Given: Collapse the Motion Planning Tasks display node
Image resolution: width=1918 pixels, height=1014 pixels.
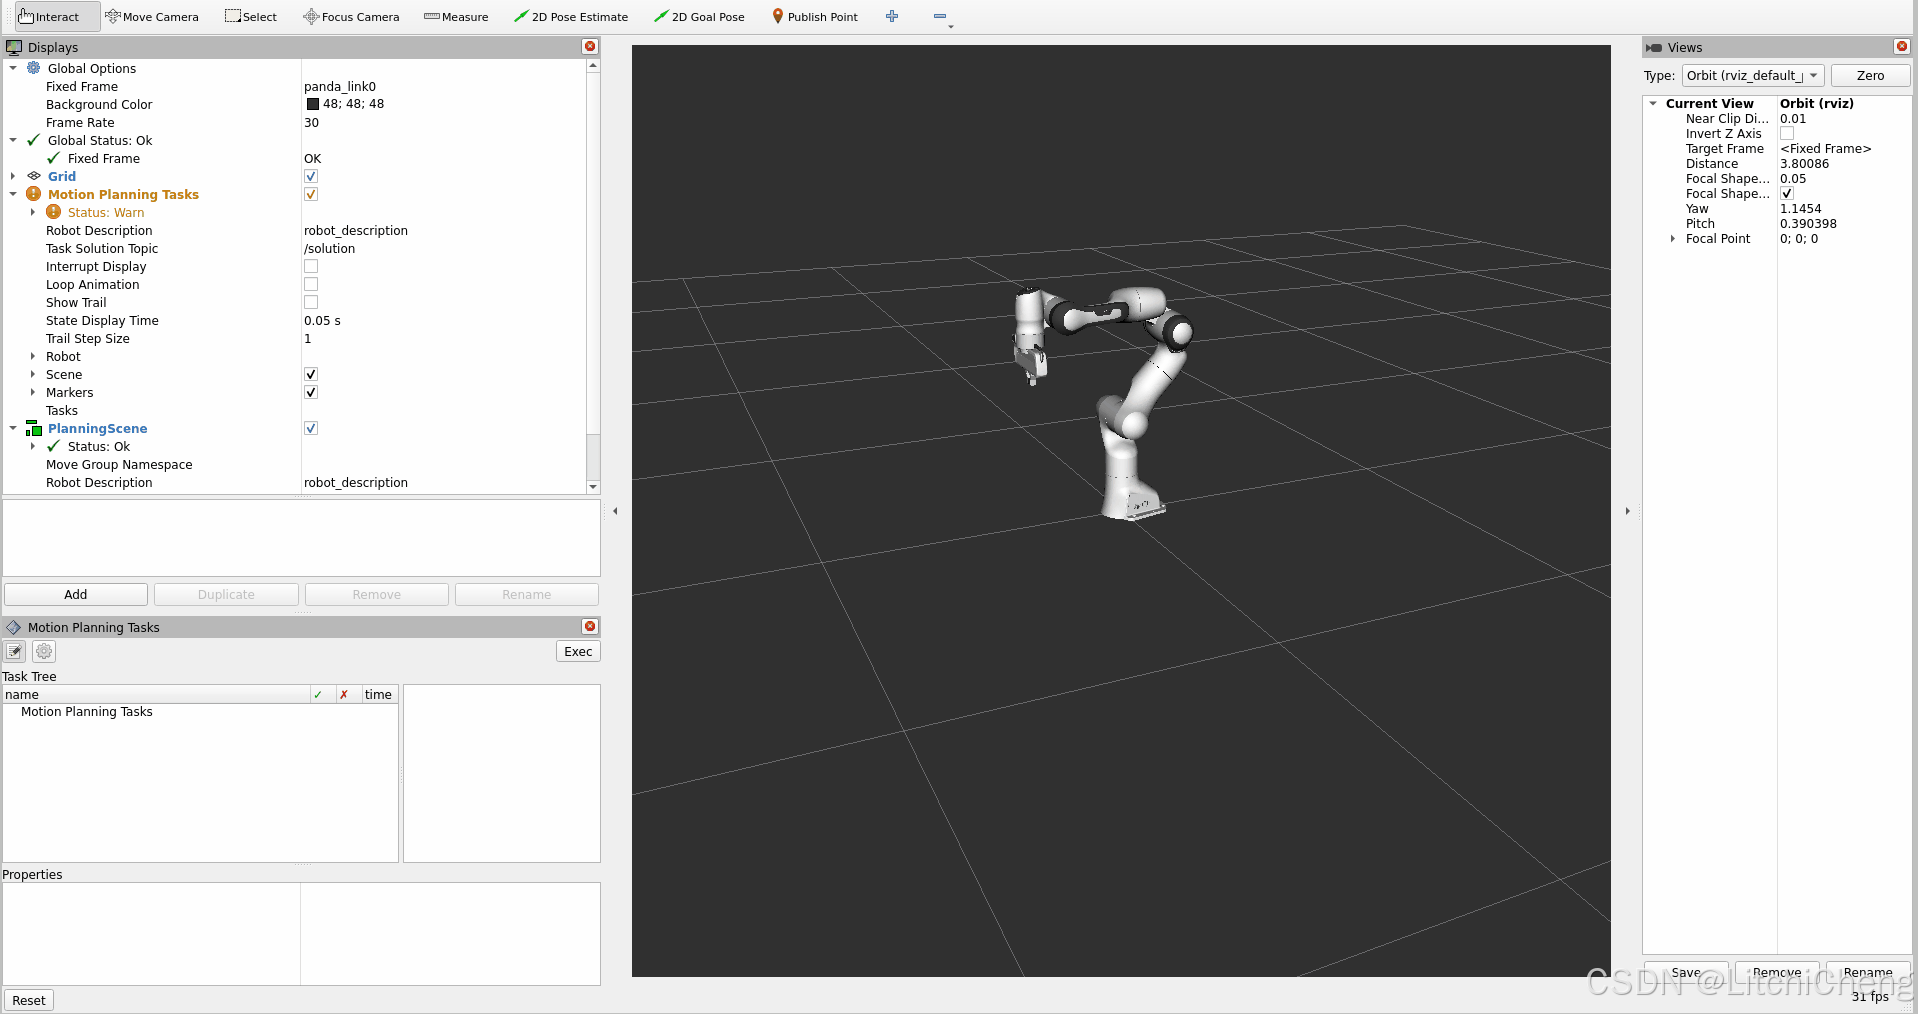Looking at the screenshot, I should (x=13, y=194).
